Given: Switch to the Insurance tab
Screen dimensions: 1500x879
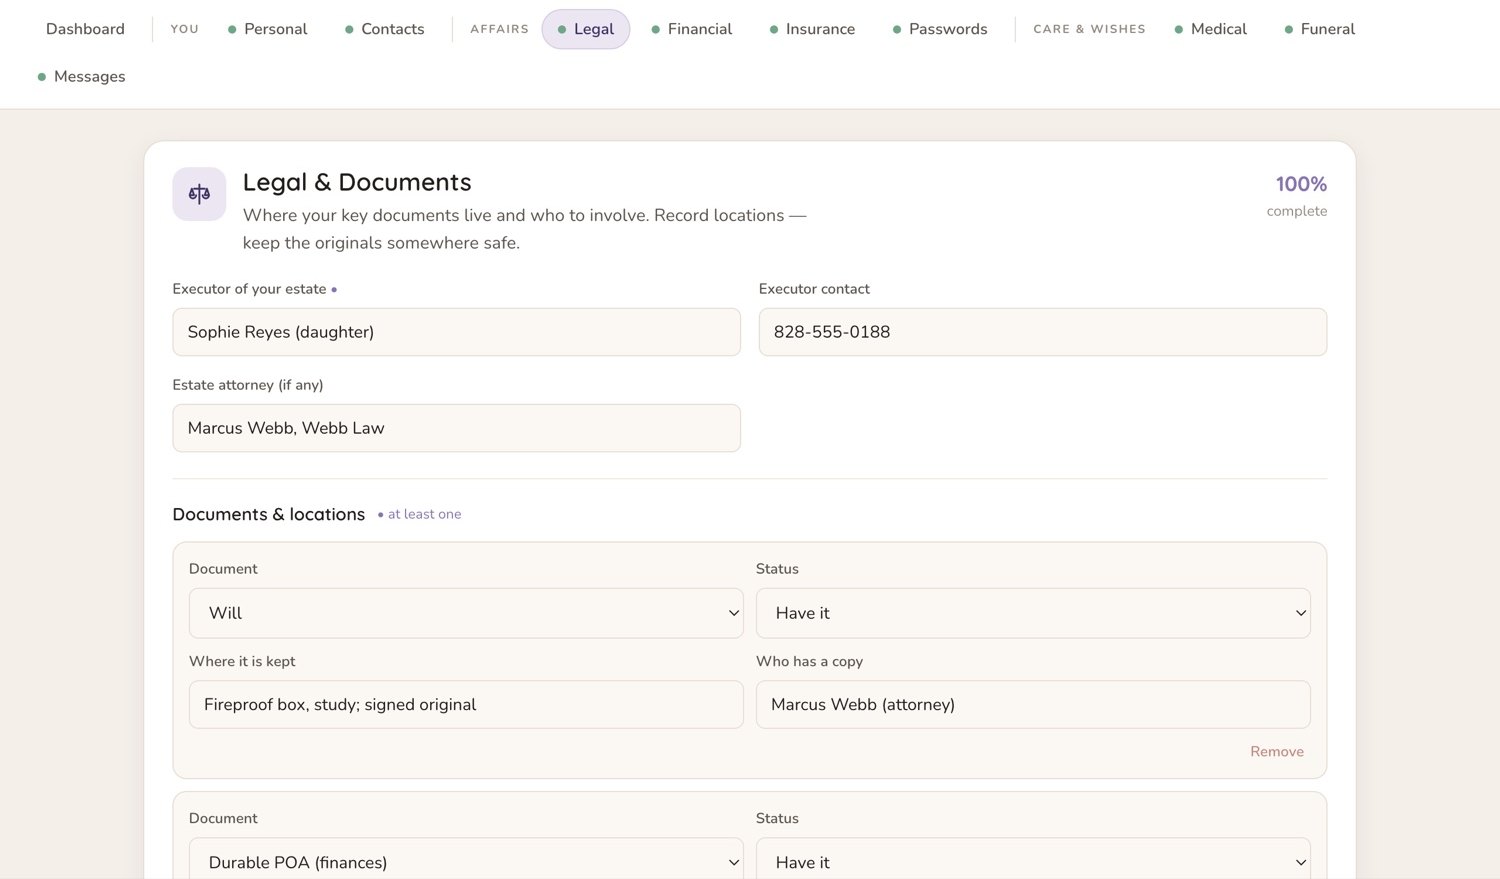Looking at the screenshot, I should pos(812,29).
